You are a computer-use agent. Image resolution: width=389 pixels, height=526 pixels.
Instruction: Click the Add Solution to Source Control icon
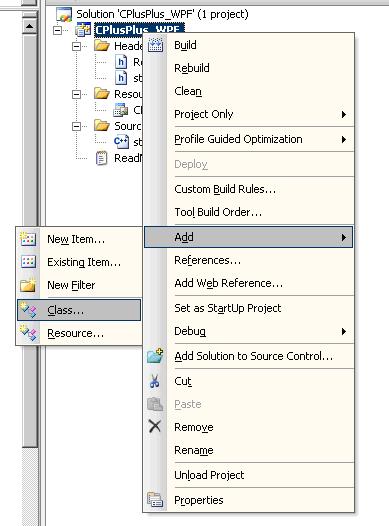click(x=155, y=356)
